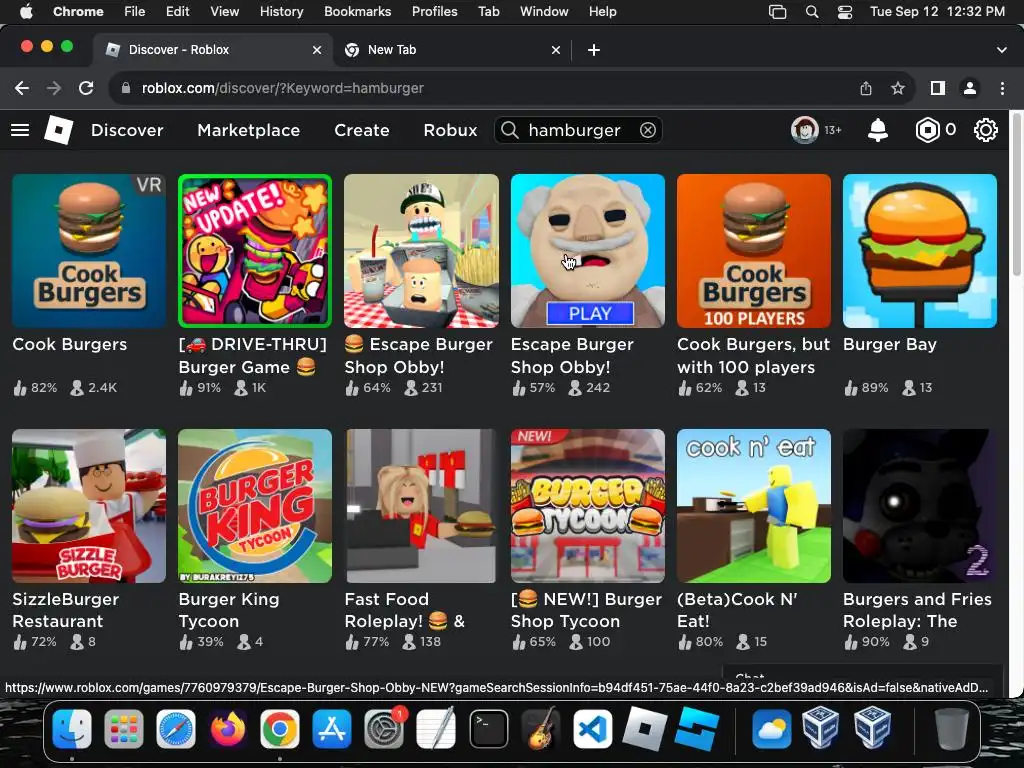Screen dimensions: 1024x768
Task: Open the Discover nav item
Action: [127, 130]
